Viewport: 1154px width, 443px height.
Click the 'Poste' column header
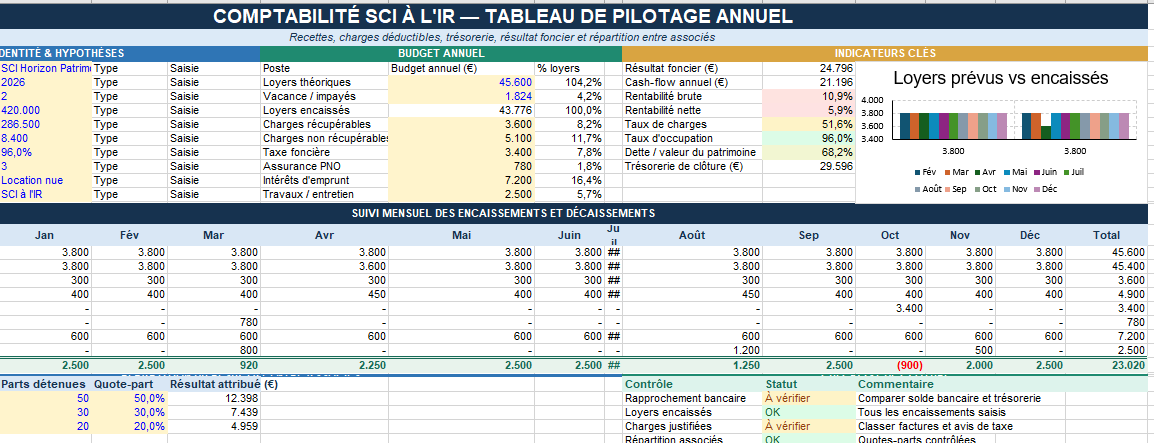pyautogui.click(x=325, y=68)
